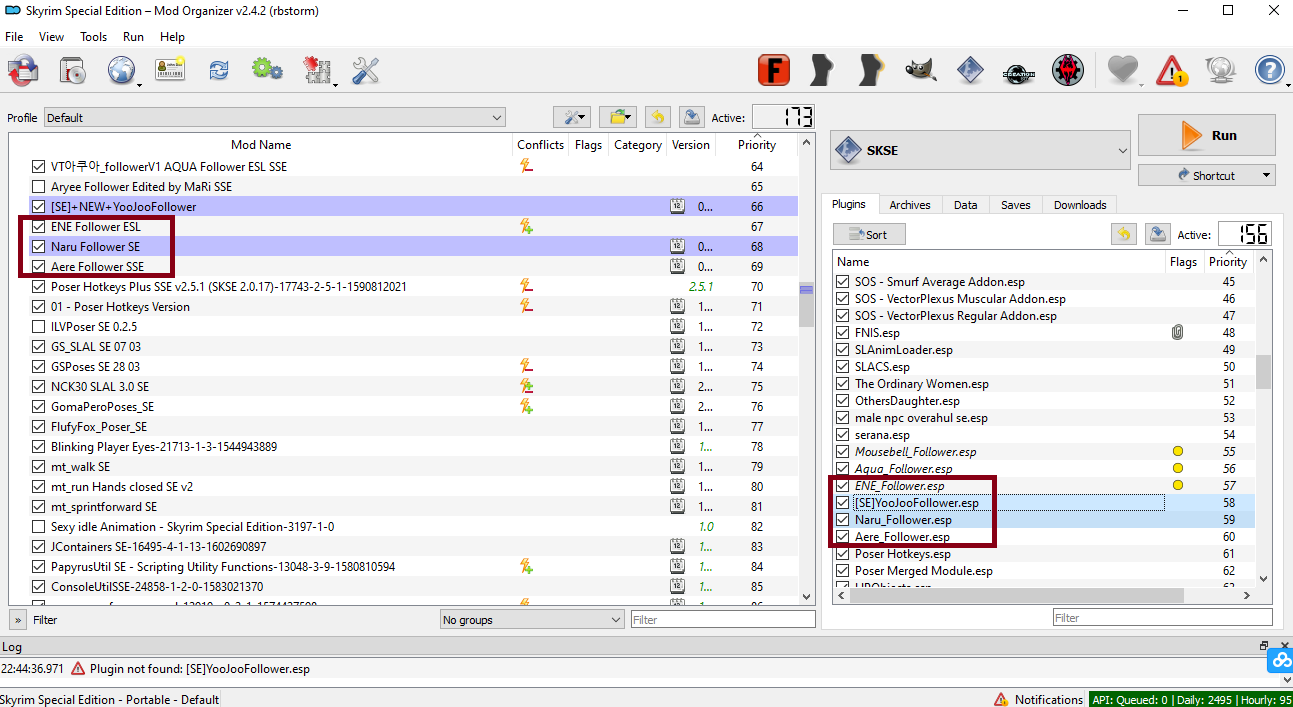The image size is (1293, 707).
Task: Click the Refresh icon in the toolbar
Action: (x=218, y=70)
